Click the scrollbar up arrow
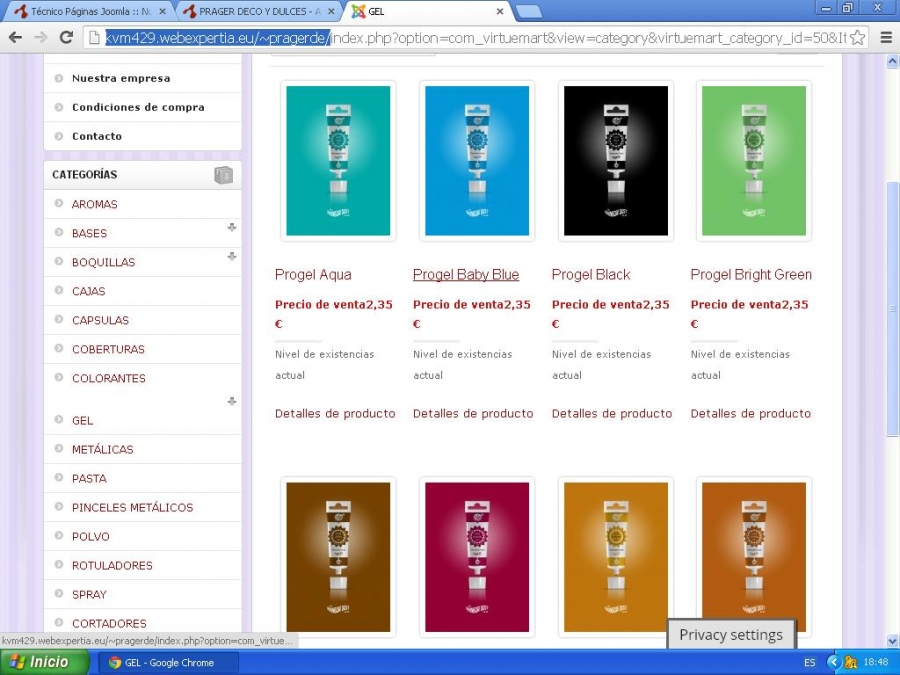 [x=892, y=60]
